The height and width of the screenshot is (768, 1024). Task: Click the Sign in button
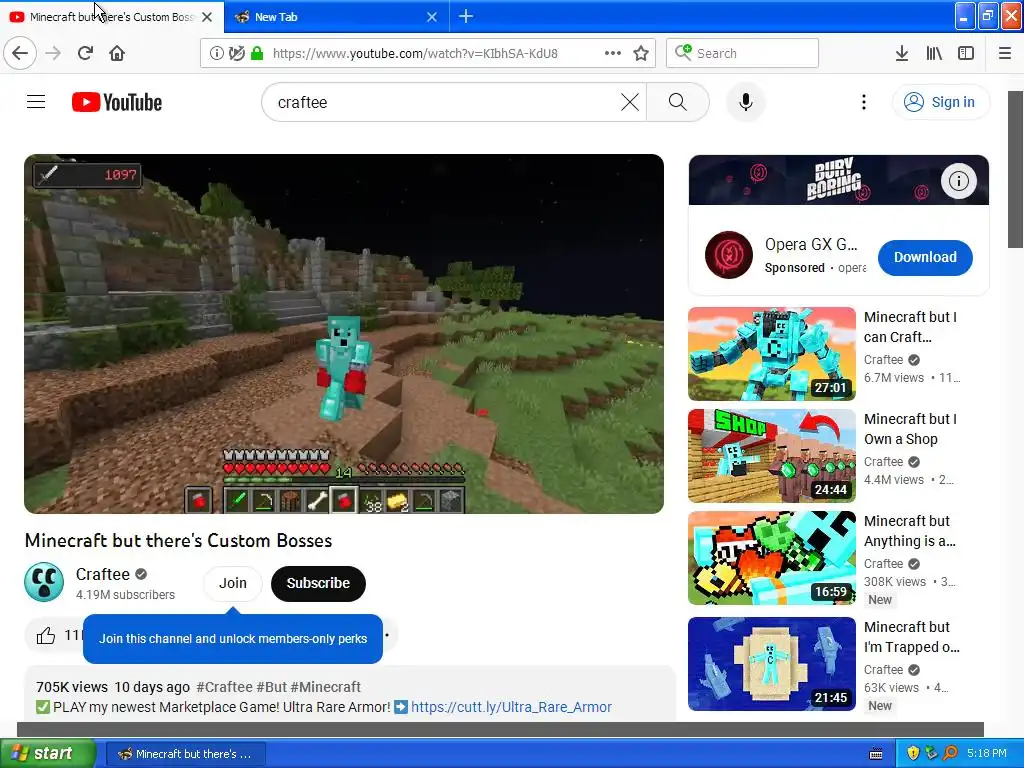pos(941,103)
